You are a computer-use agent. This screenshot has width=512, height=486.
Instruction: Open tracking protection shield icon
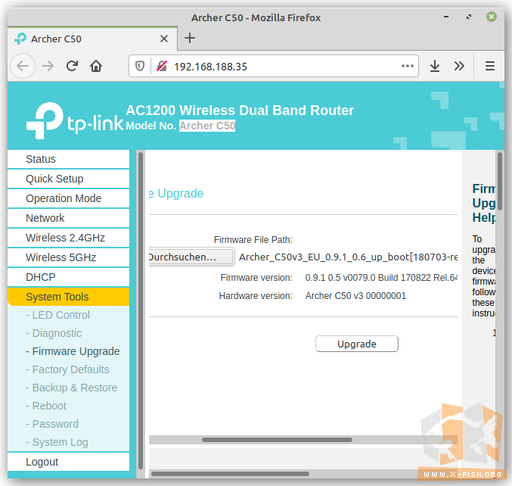140,66
